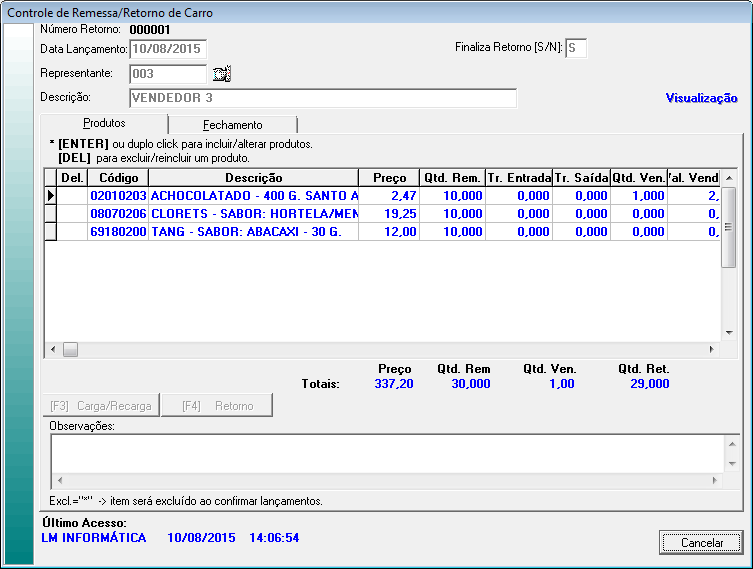Click the Representante lookup icon
This screenshot has width=753, height=569.
pos(222,73)
